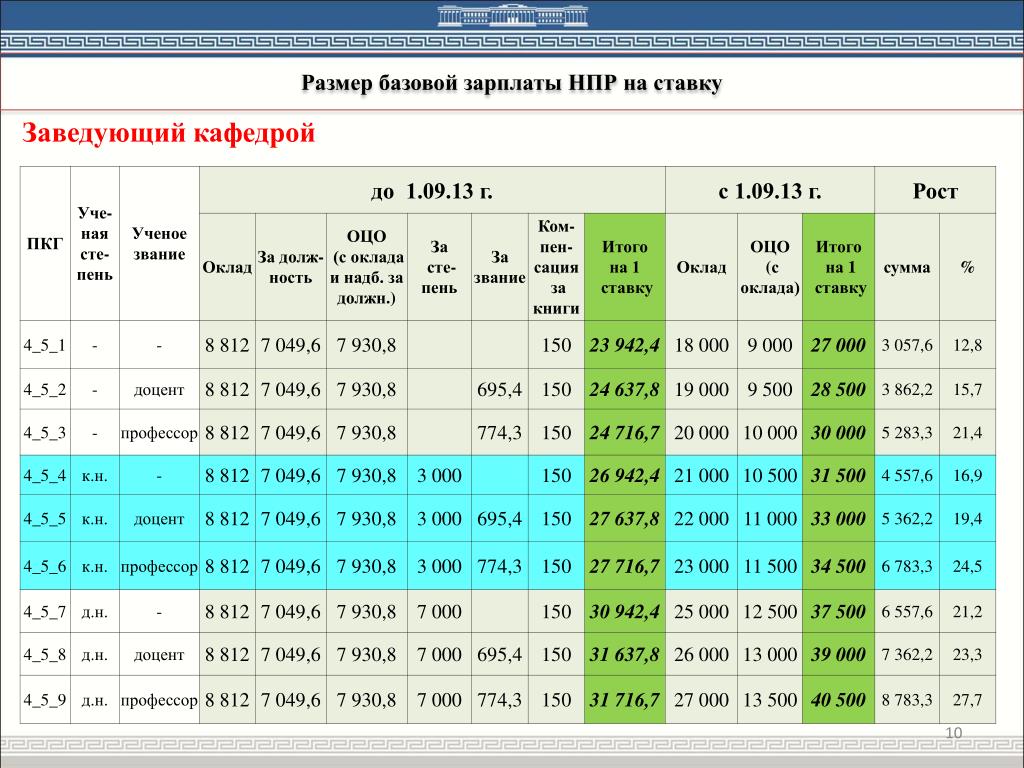Select the title 'Размер базовой зарплаты НПР на ставку'
Screen dimensions: 1024x768
(x=511, y=84)
